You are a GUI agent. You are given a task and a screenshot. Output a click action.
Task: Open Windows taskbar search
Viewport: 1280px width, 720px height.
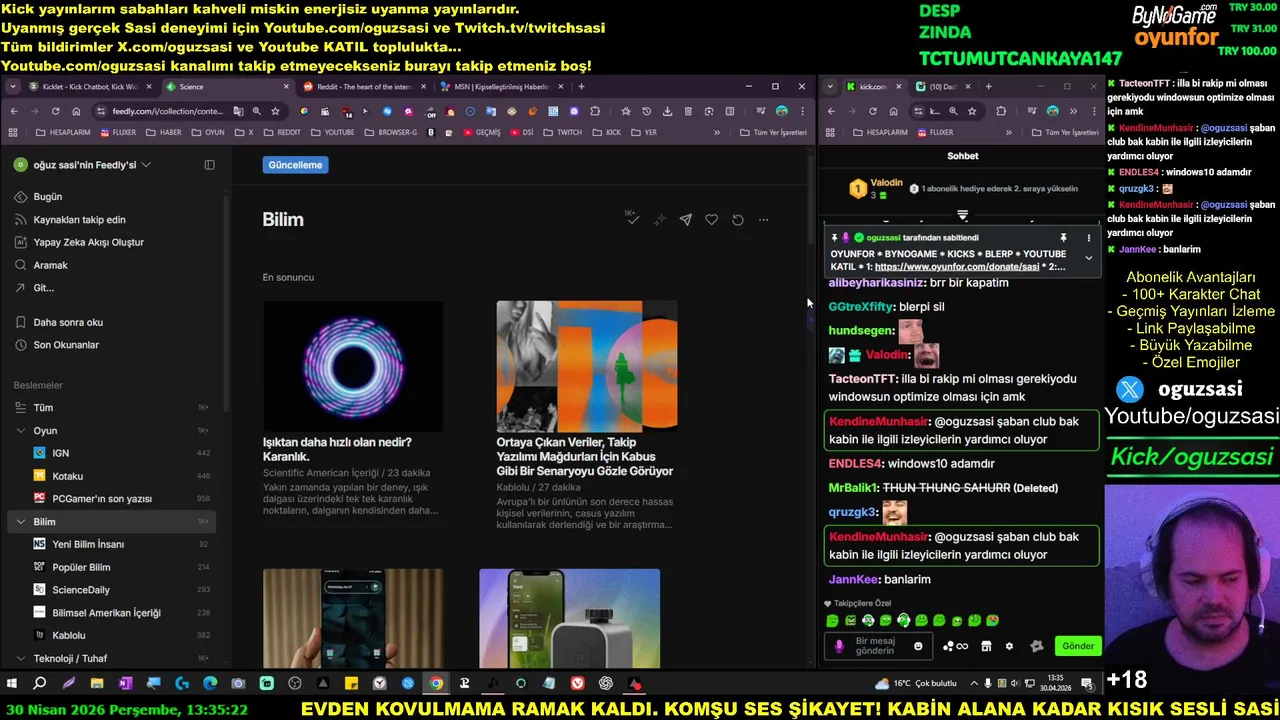coord(40,684)
